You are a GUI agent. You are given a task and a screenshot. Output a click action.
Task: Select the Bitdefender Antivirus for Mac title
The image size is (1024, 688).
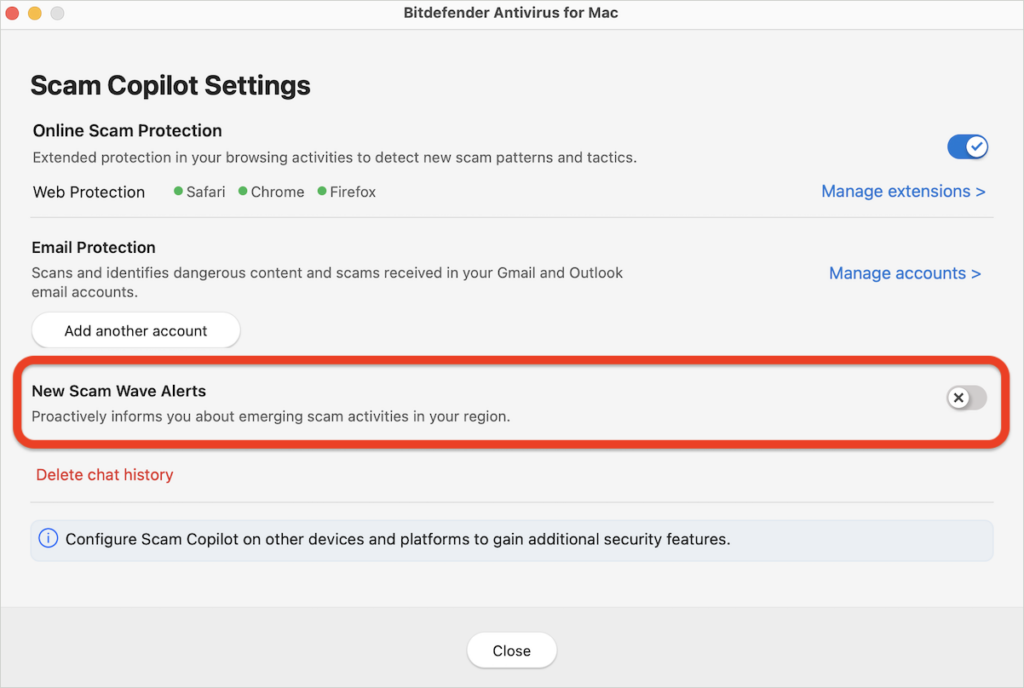[x=511, y=12]
